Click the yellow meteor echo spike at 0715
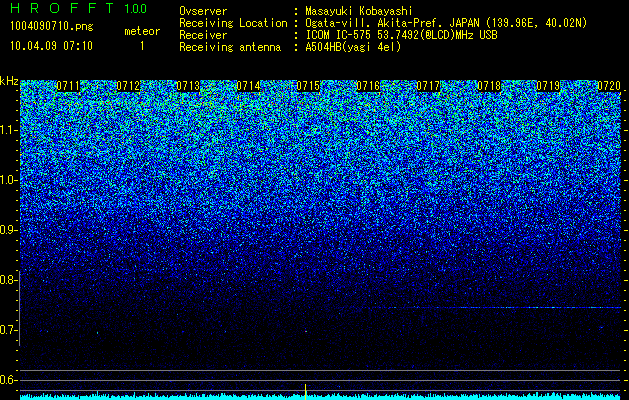 tap(306, 392)
